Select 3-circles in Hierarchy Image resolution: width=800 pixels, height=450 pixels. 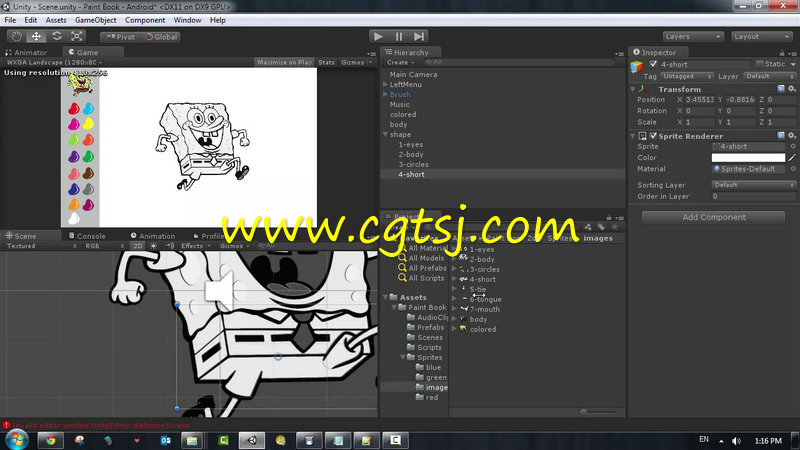(x=413, y=164)
